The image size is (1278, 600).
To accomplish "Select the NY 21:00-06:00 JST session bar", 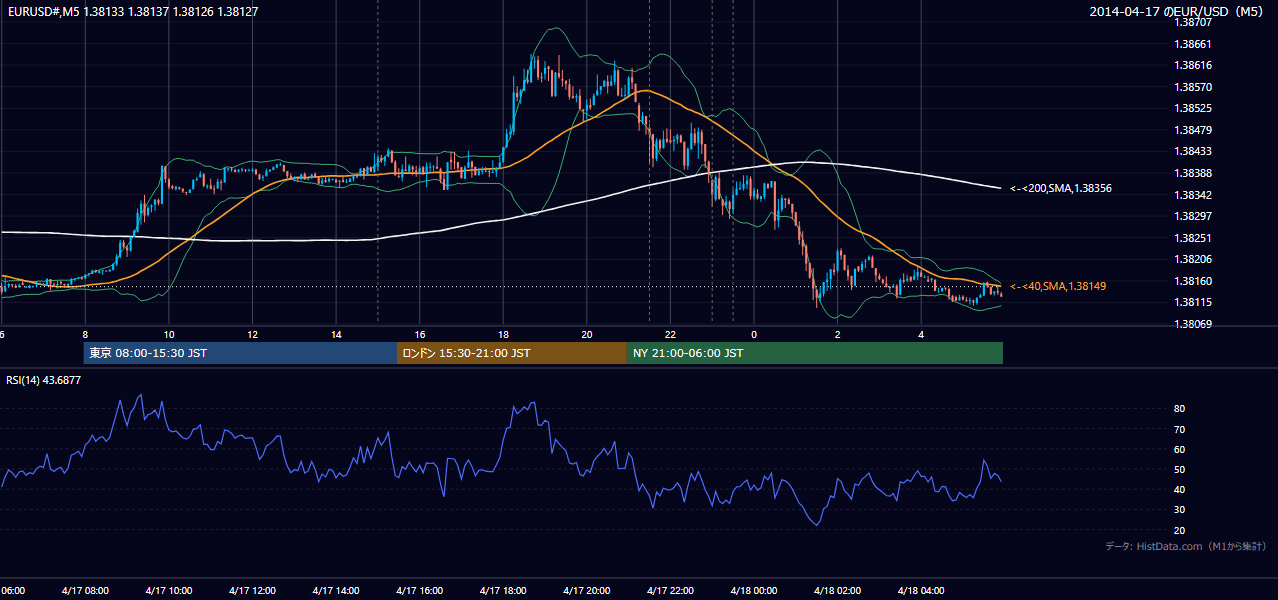I will coord(815,353).
